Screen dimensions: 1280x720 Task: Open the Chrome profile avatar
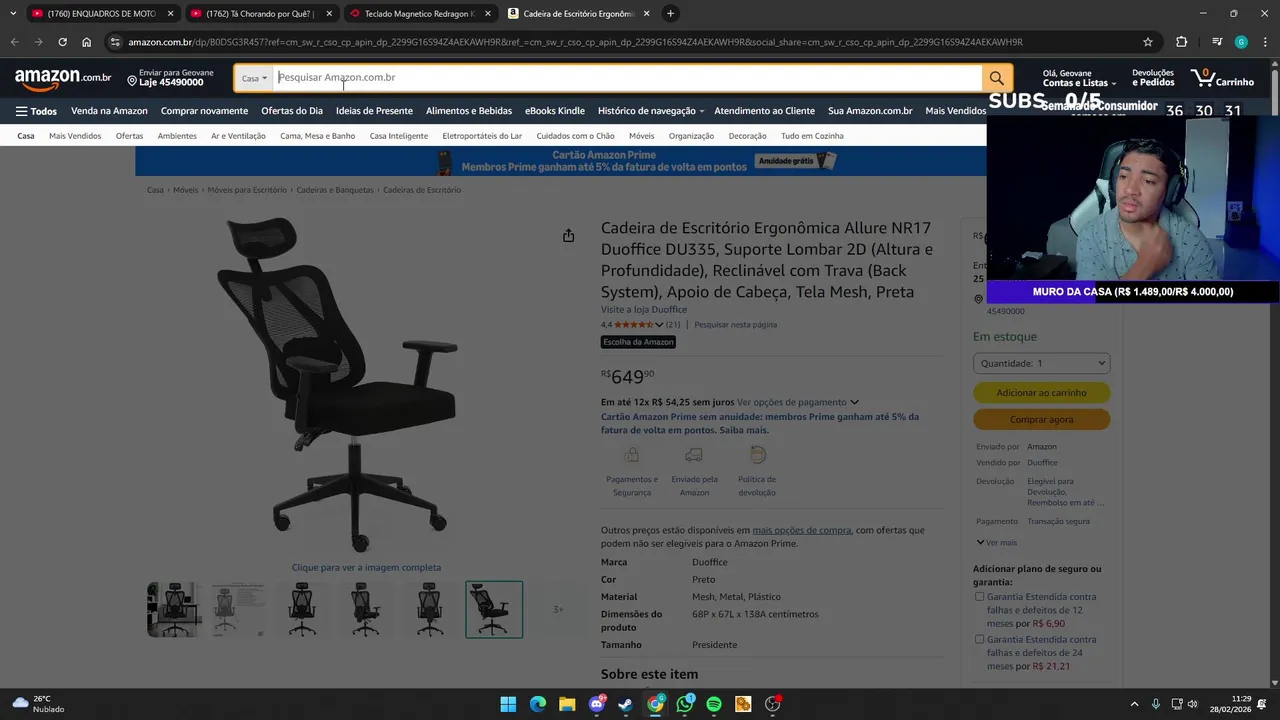coord(1241,42)
